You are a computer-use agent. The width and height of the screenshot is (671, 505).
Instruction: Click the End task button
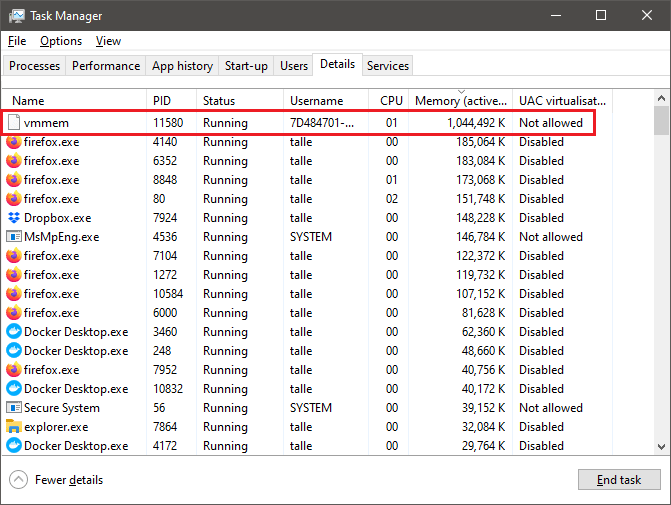pos(619,480)
